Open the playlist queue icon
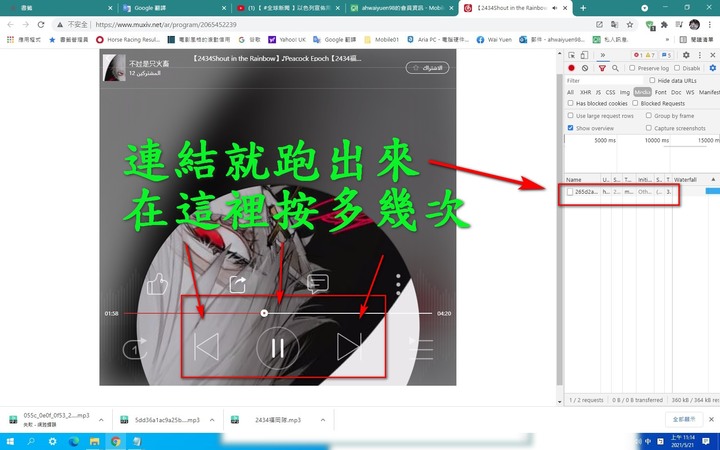 (x=421, y=349)
